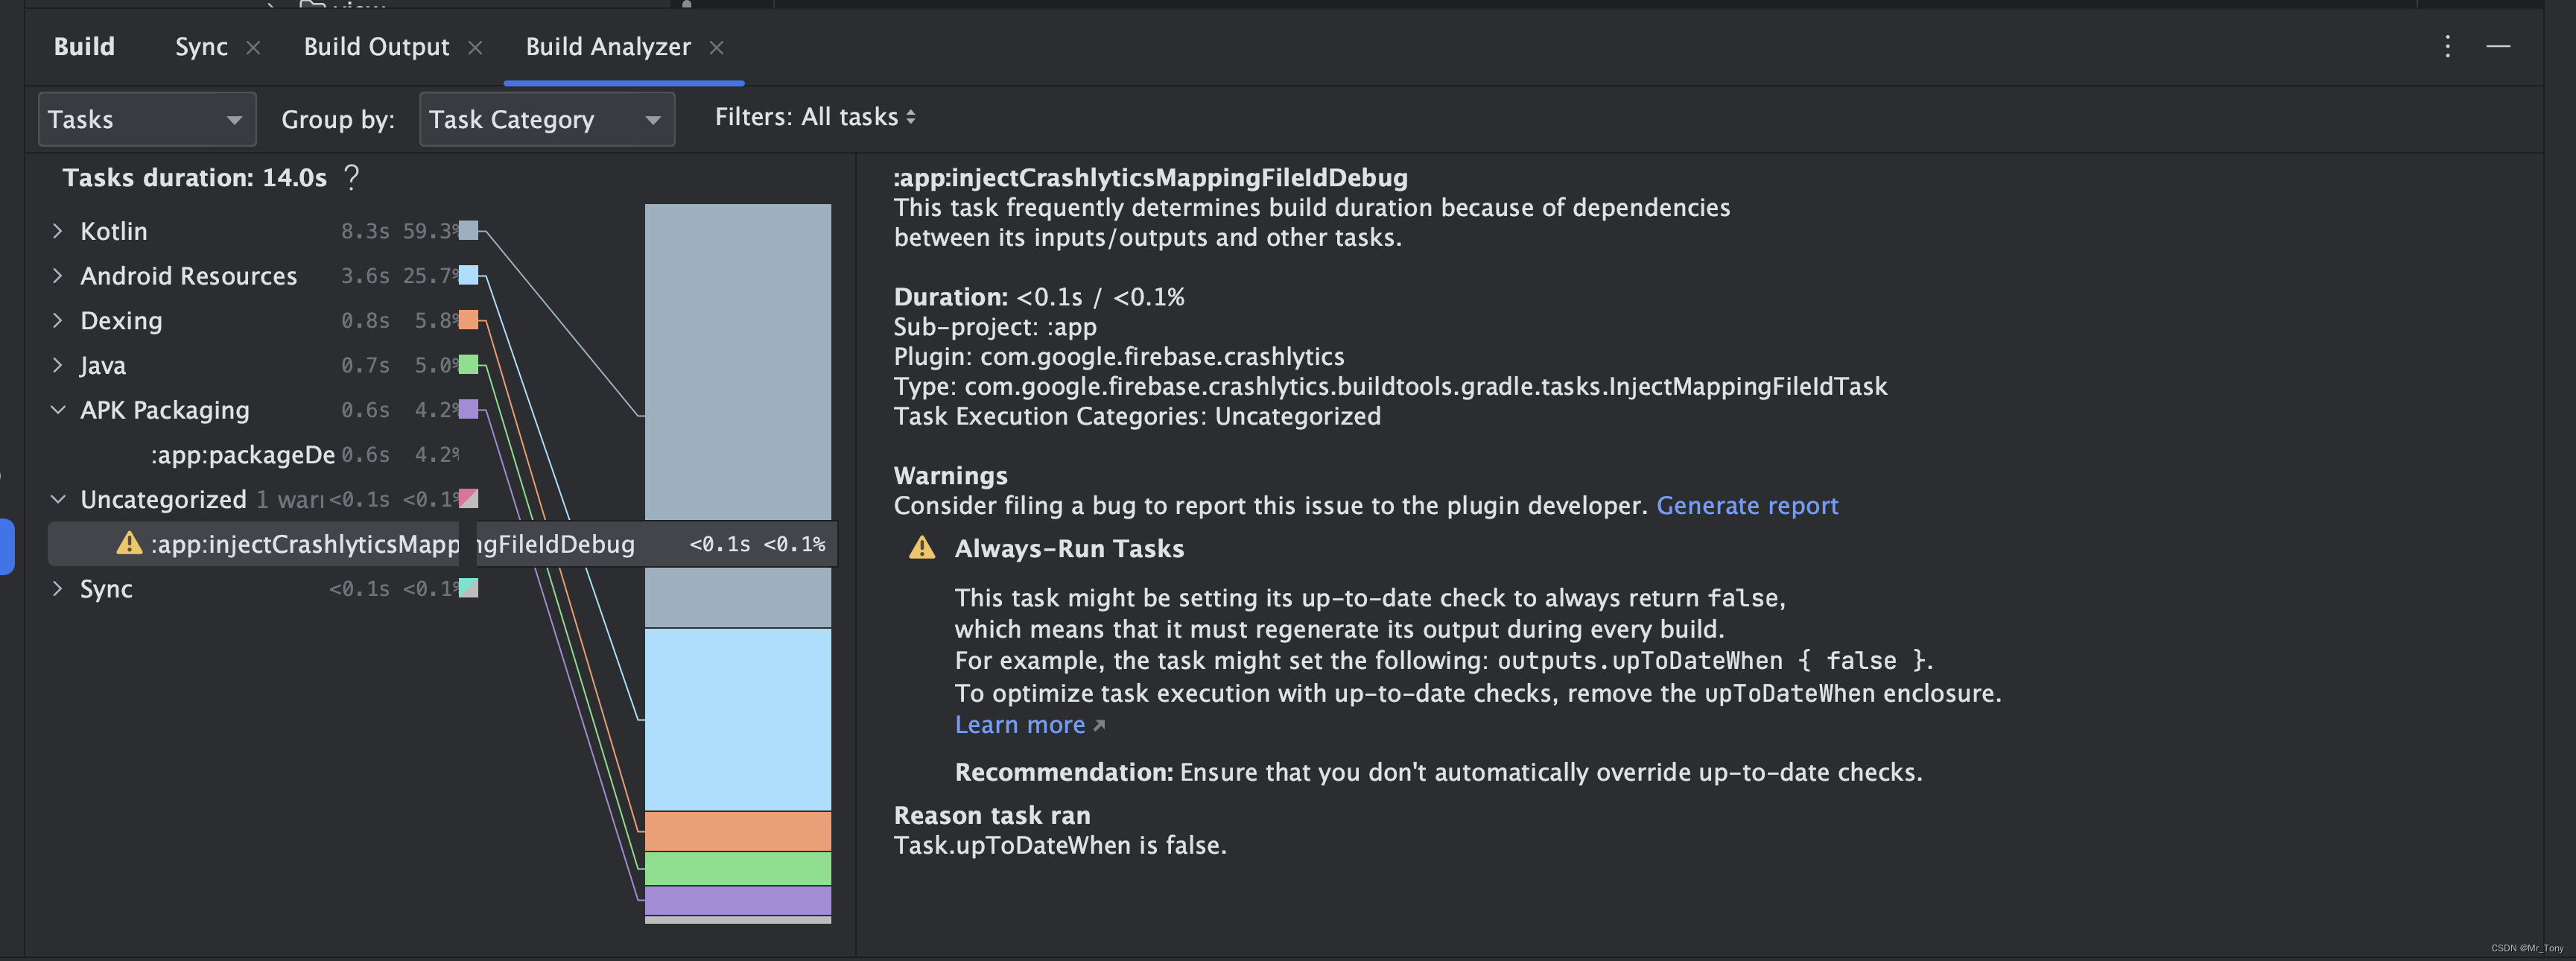This screenshot has width=2576, height=961.
Task: Hide the Build tool window with minimize dash
Action: pos(2498,46)
